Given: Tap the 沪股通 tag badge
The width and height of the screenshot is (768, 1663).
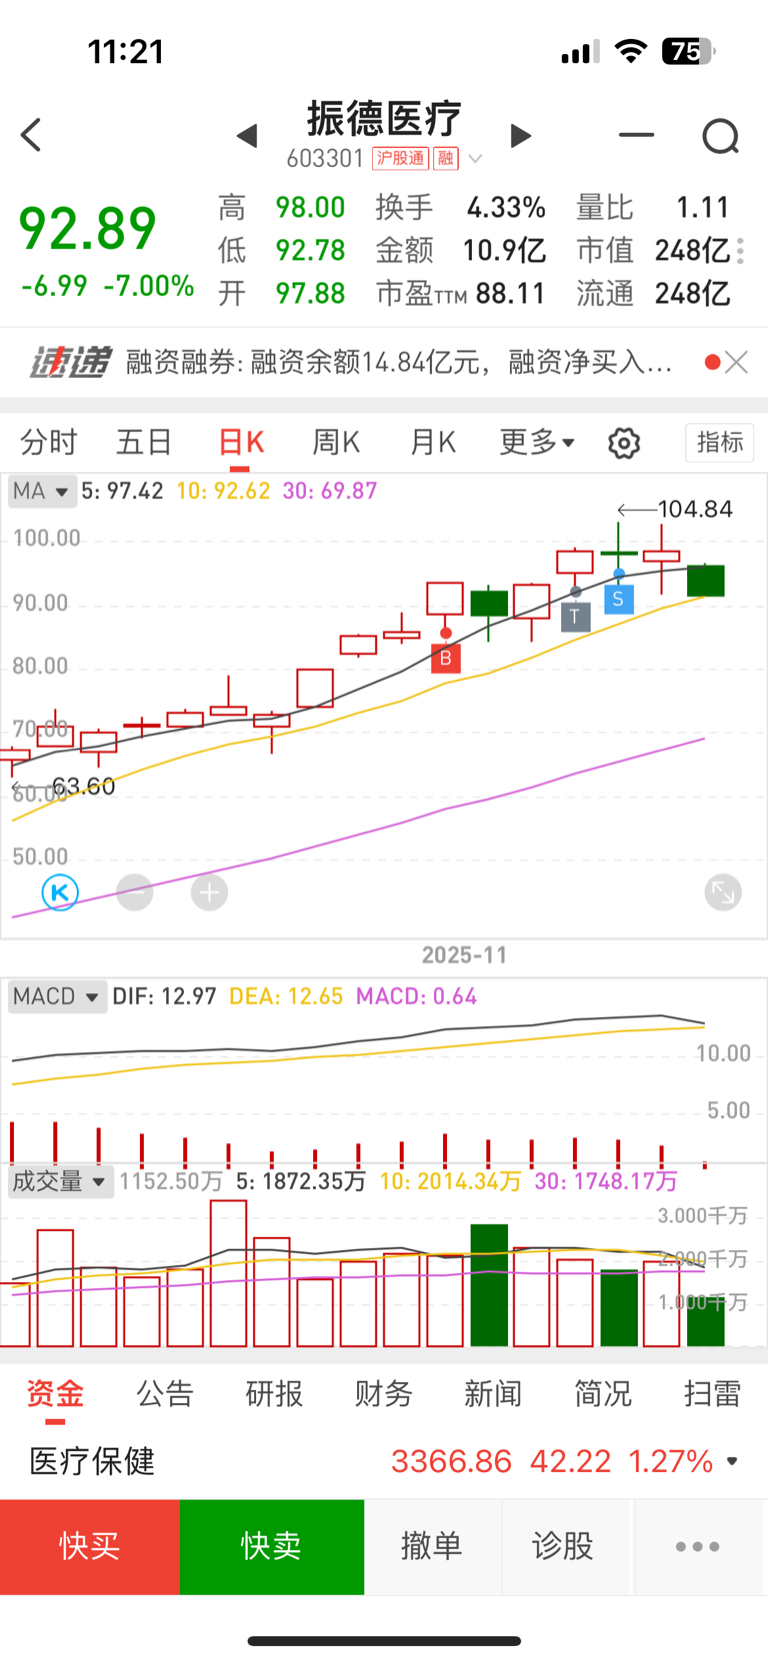Looking at the screenshot, I should point(400,158).
